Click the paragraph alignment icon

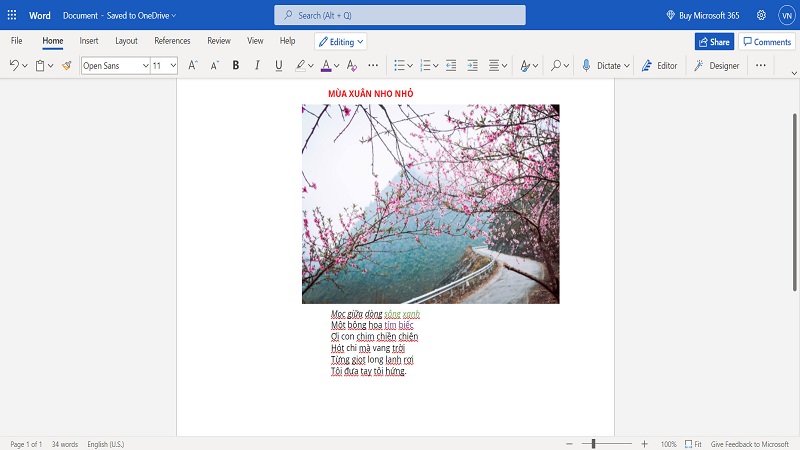click(493, 65)
